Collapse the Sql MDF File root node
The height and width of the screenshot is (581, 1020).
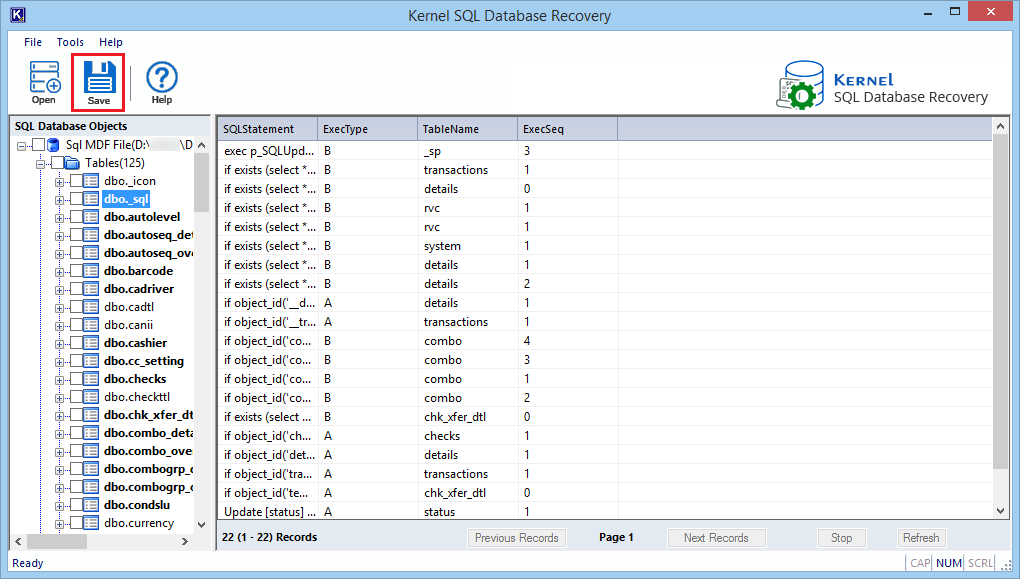[x=21, y=146]
